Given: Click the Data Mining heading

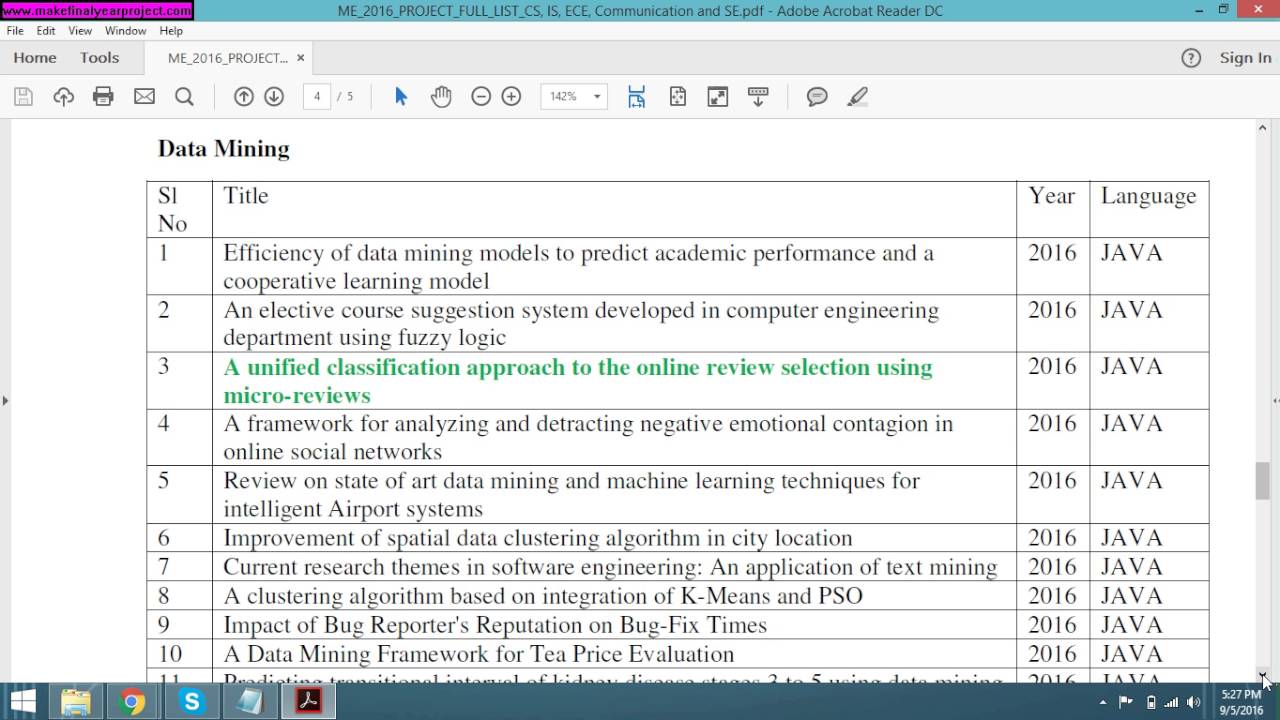Looking at the screenshot, I should click(224, 149).
